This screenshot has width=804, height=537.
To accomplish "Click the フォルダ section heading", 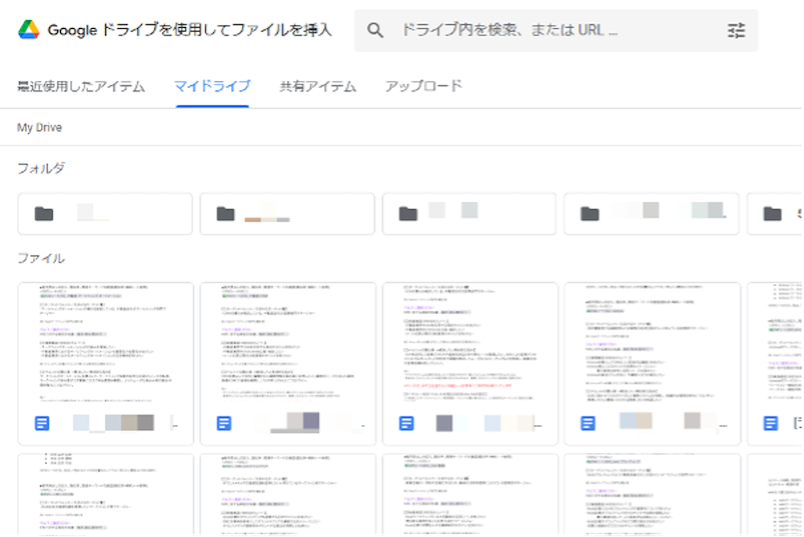I will (x=41, y=168).
